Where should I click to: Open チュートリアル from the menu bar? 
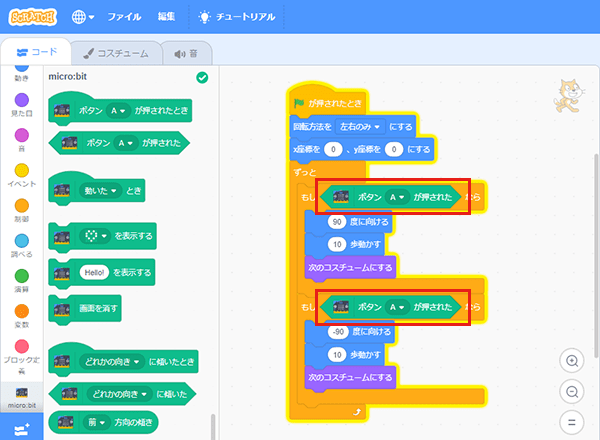(x=236, y=17)
